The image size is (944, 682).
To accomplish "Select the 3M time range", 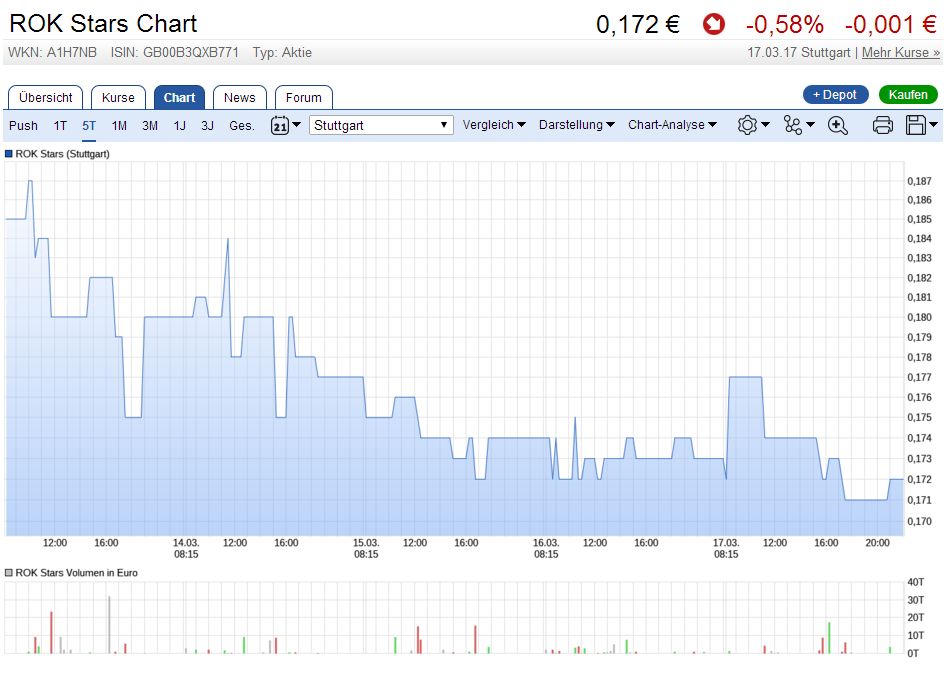I will click(x=150, y=125).
